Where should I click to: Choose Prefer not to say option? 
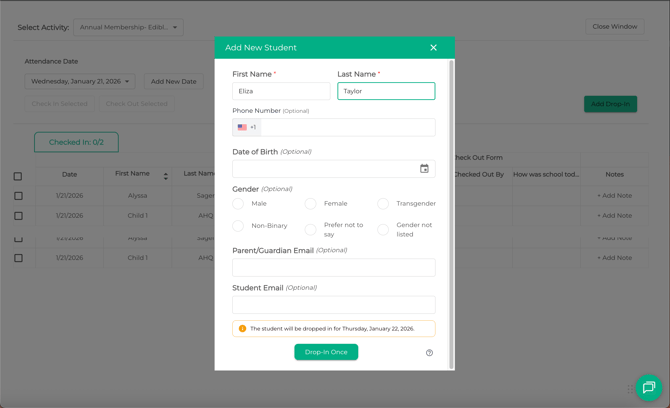click(311, 230)
